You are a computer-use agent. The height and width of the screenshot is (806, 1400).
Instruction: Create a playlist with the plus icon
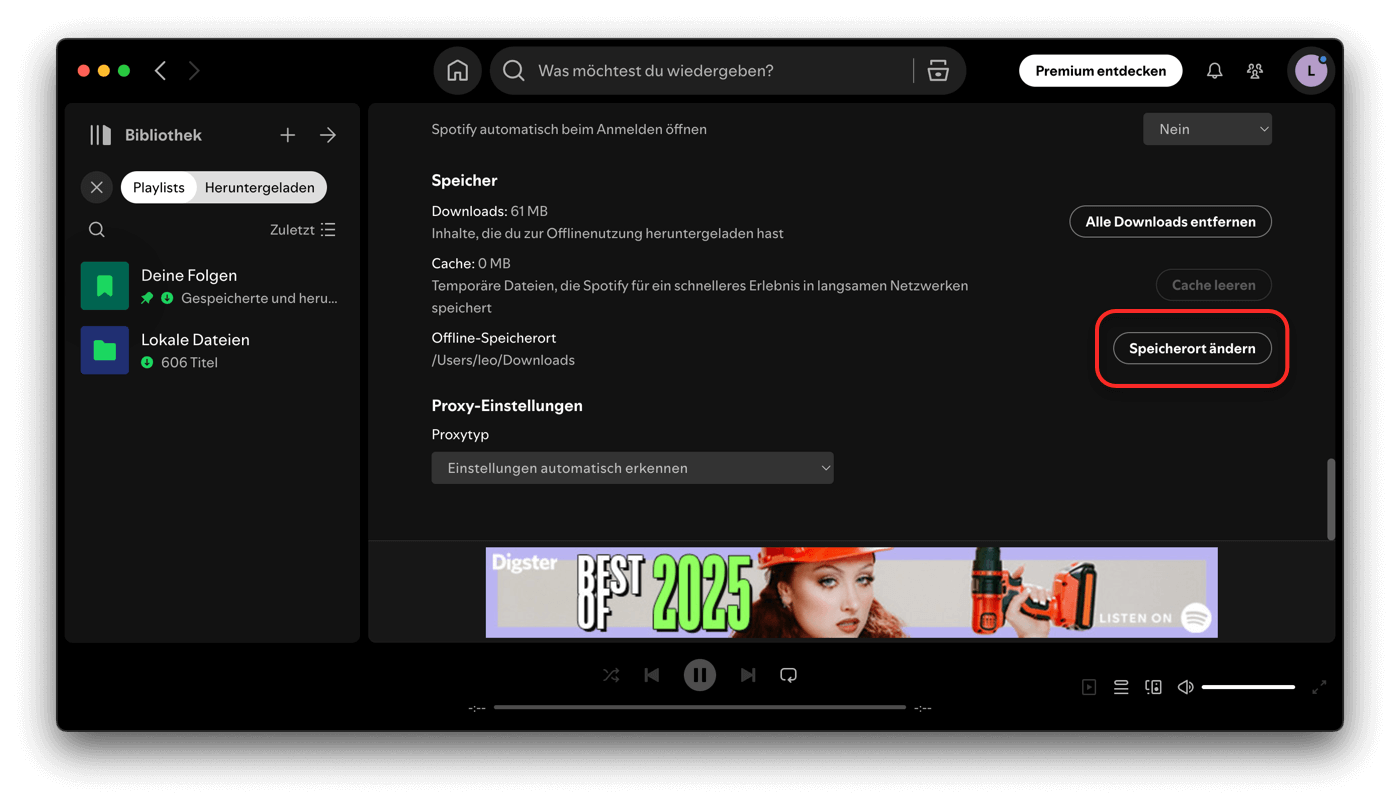click(x=287, y=135)
